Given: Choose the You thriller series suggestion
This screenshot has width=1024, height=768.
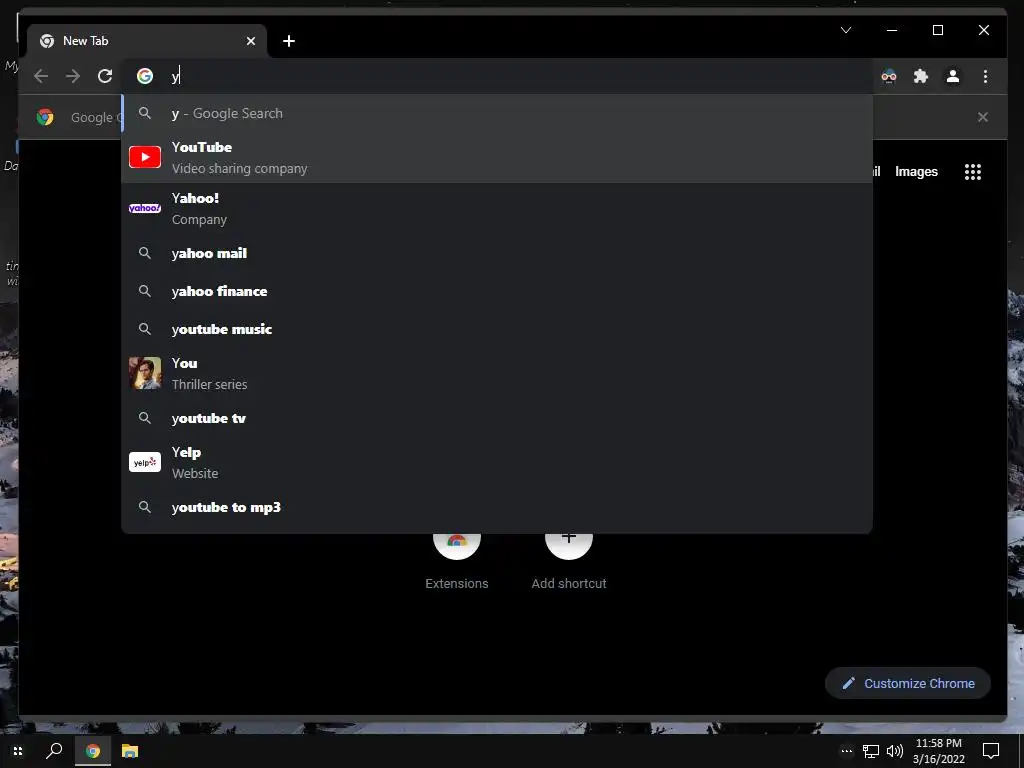Looking at the screenshot, I should (497, 374).
